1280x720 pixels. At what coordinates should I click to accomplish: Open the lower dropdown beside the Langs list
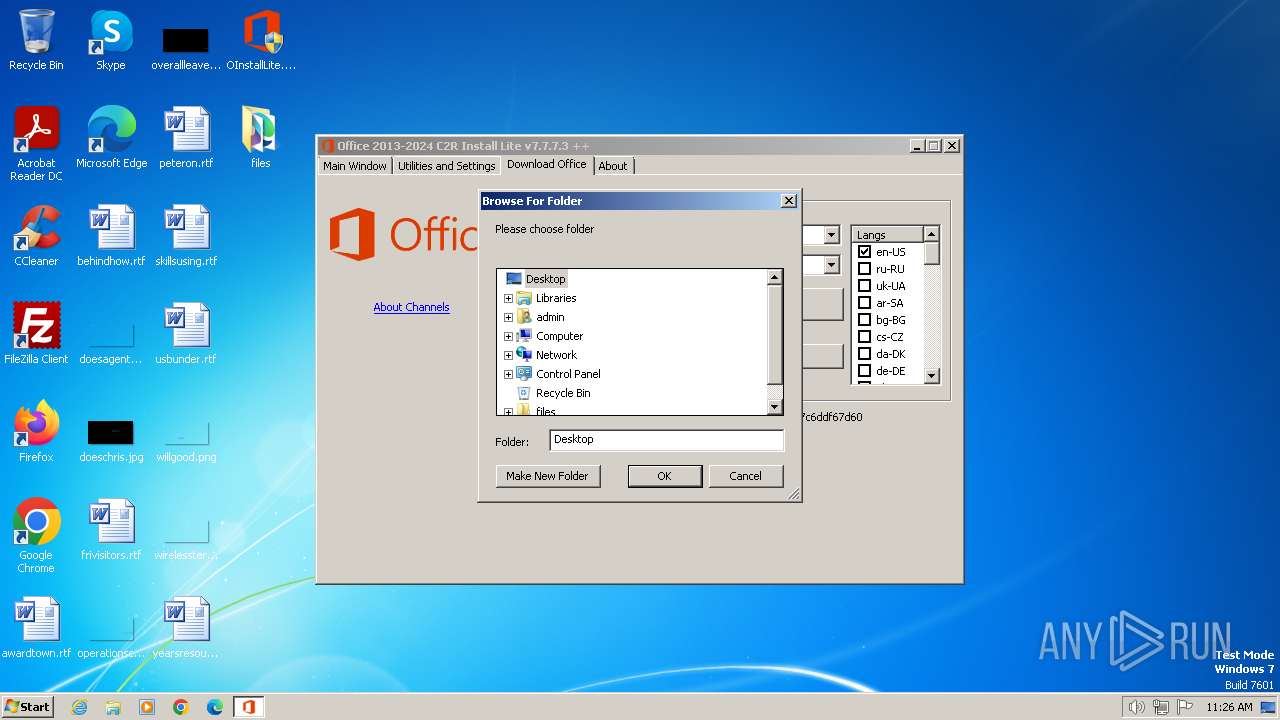point(831,265)
